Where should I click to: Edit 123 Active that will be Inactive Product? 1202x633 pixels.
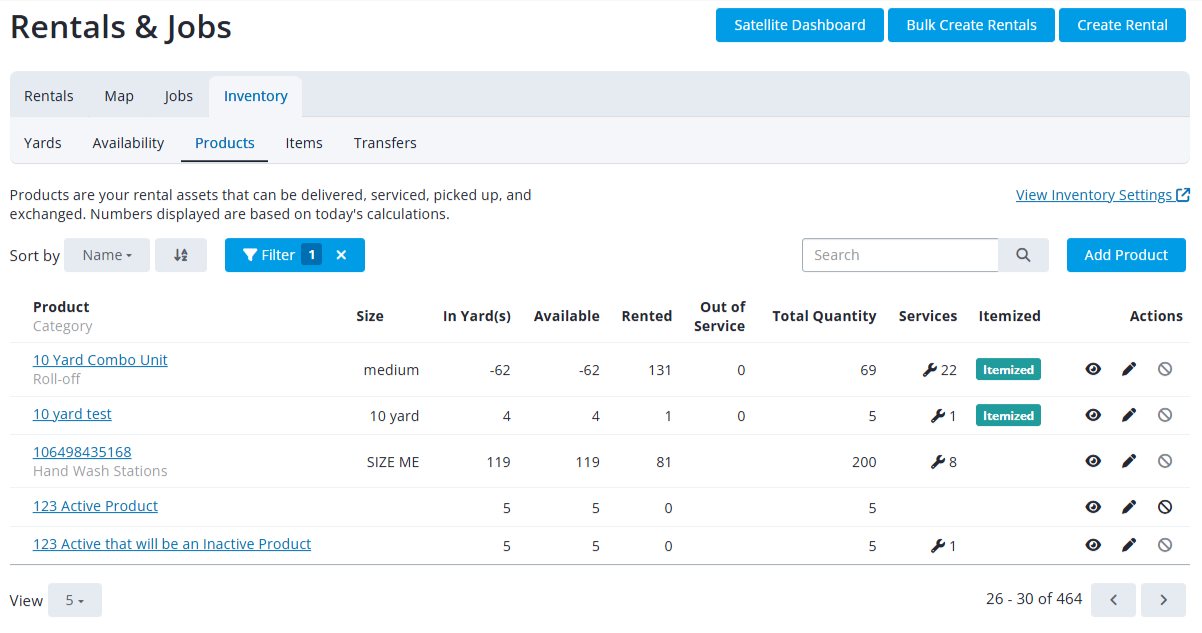point(1129,545)
